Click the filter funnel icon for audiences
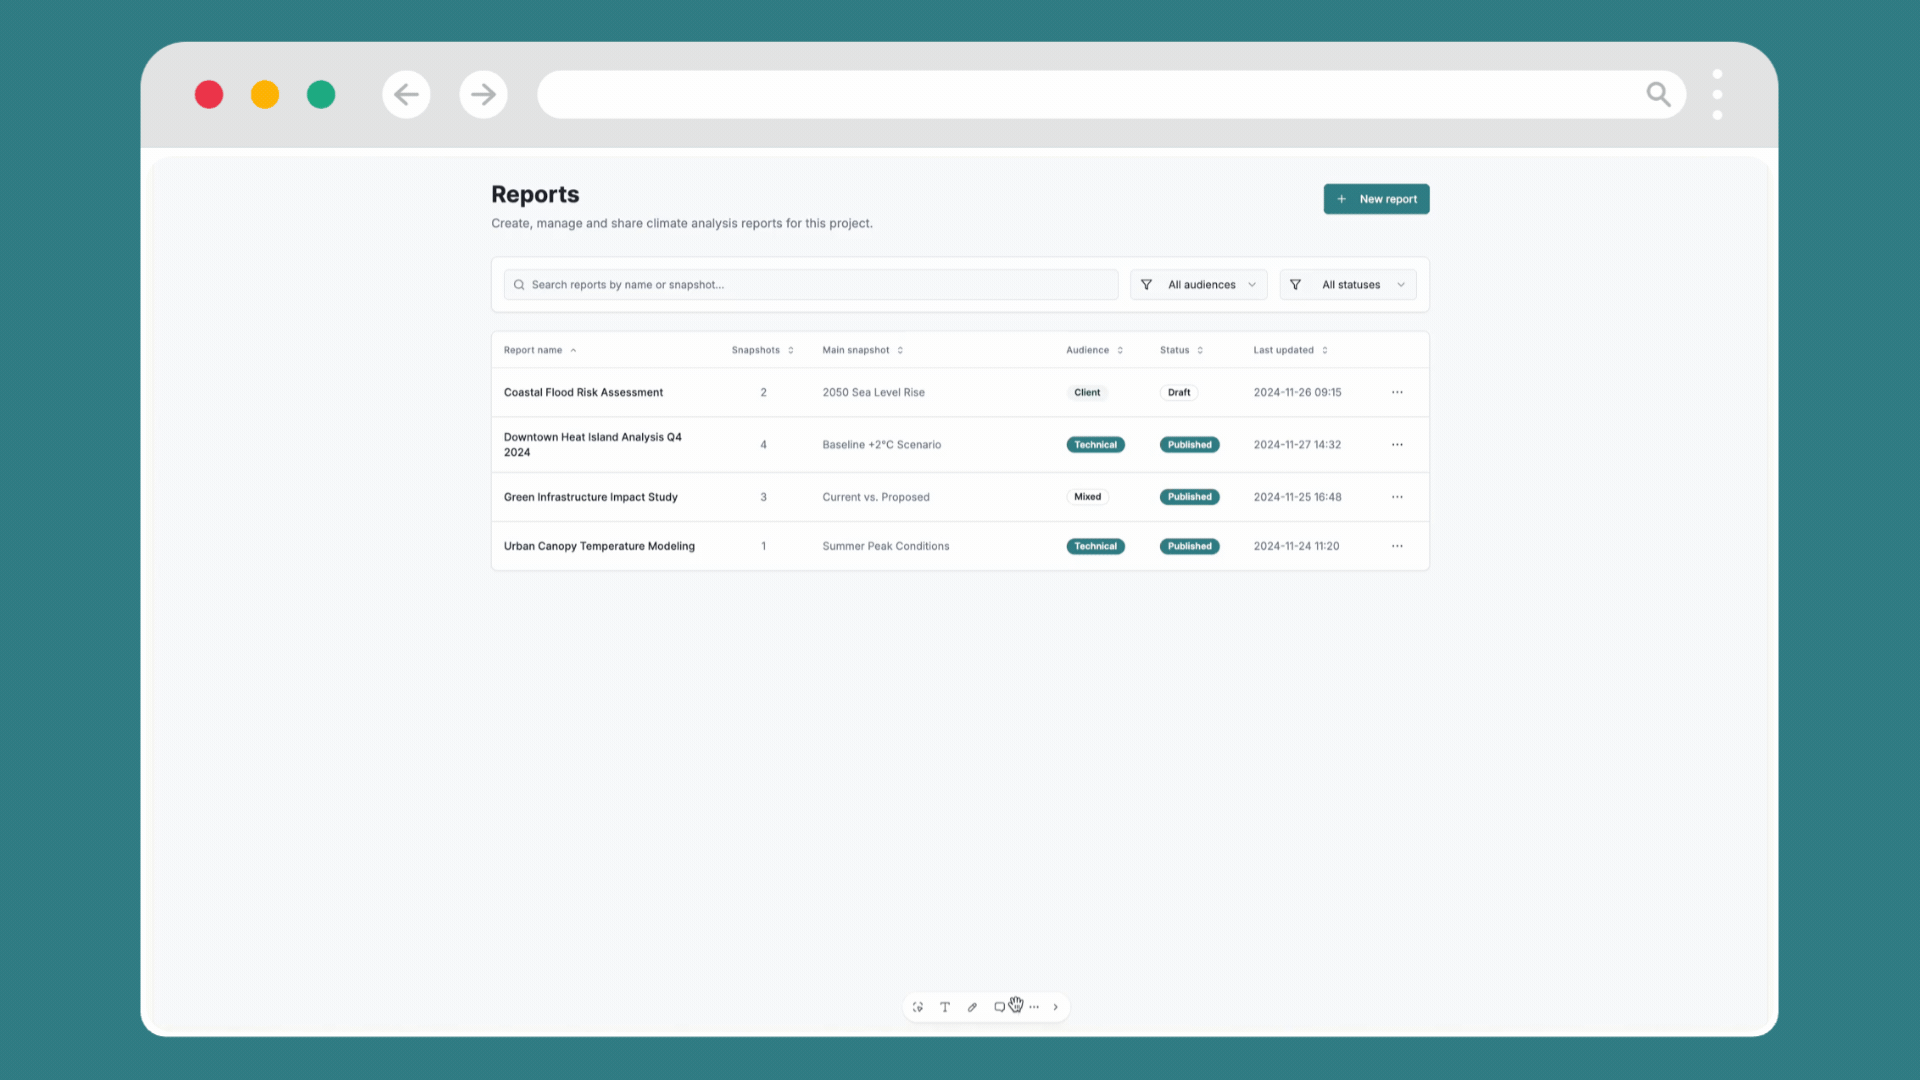Image resolution: width=1920 pixels, height=1080 pixels. click(1146, 285)
